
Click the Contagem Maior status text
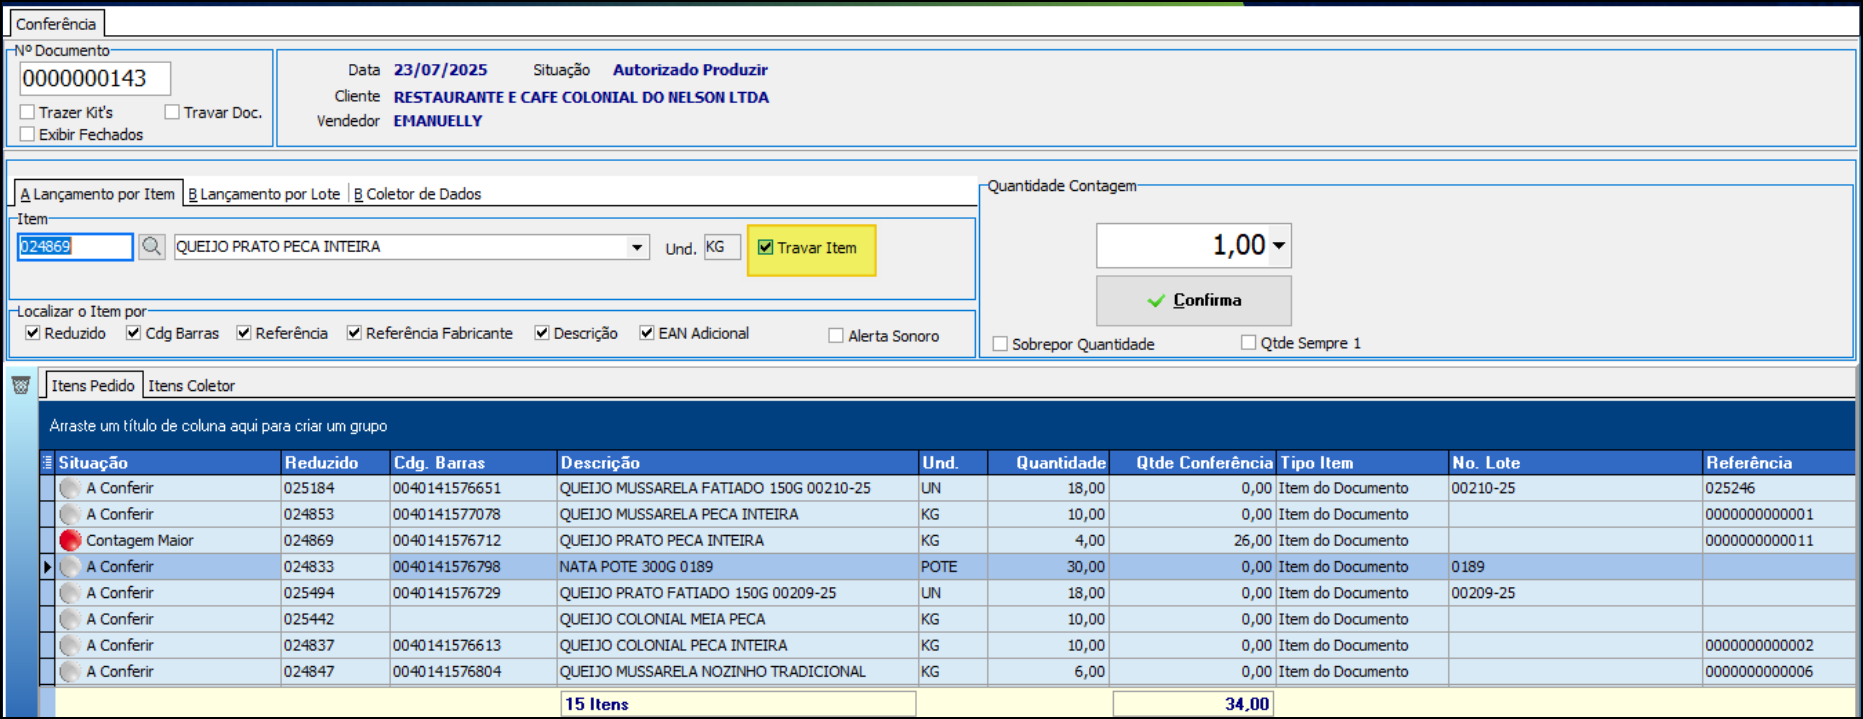click(140, 540)
